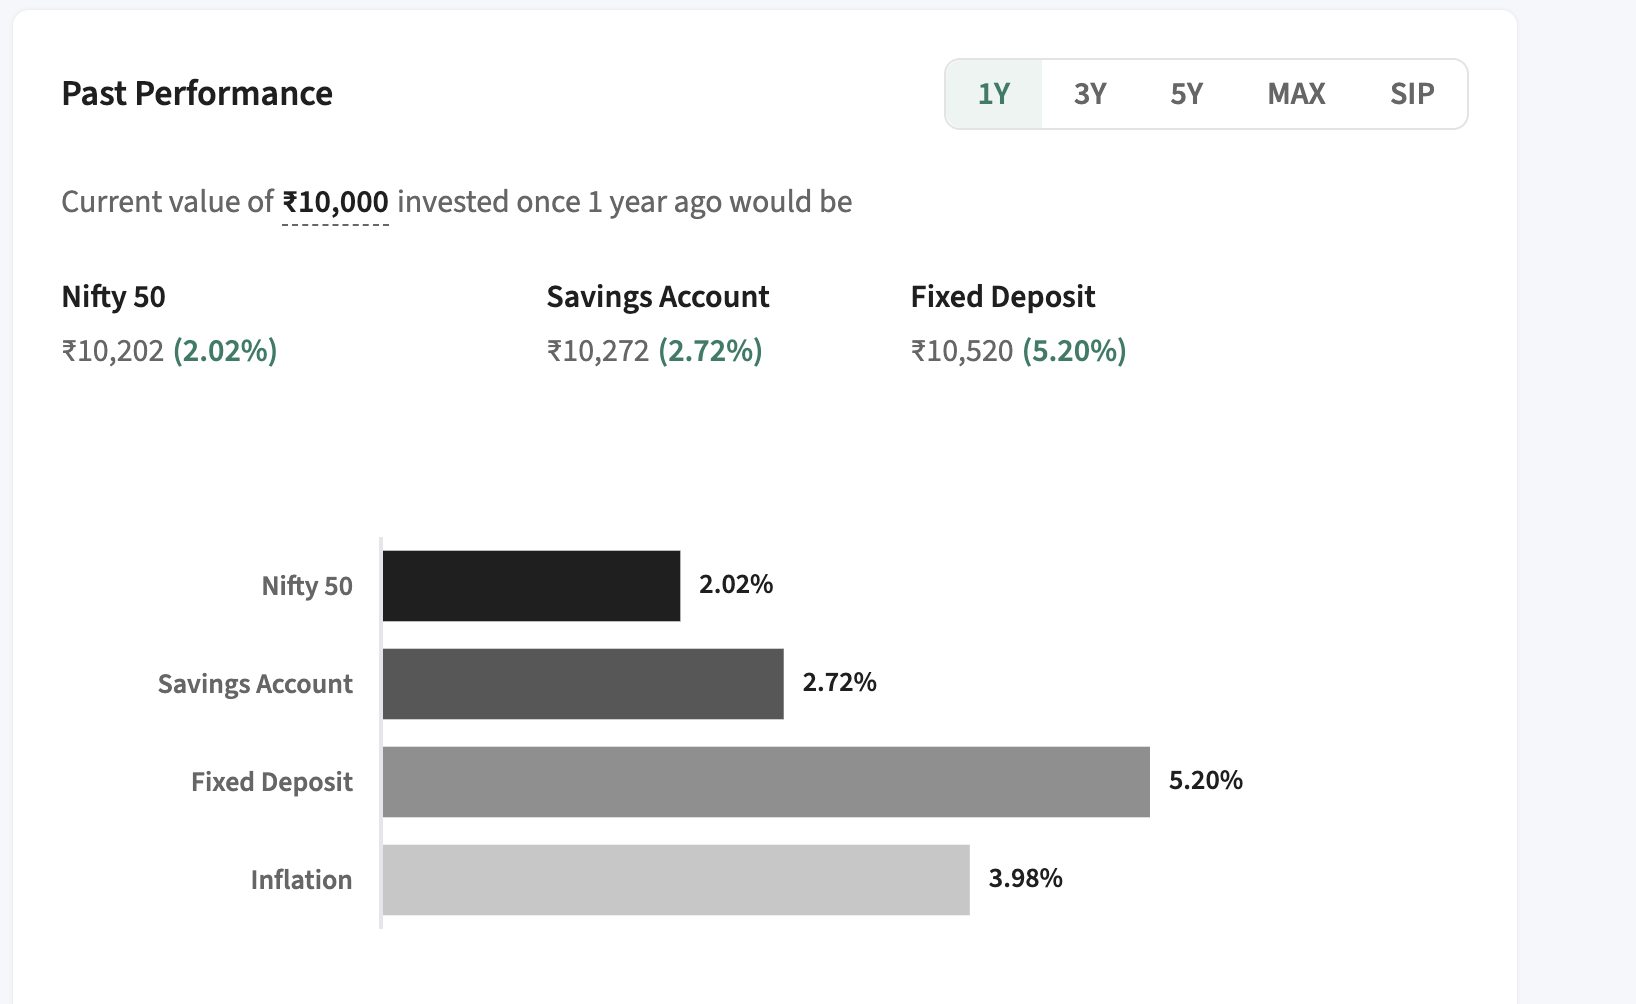Click the Past Performance title
The image size is (1636, 1004).
(197, 94)
